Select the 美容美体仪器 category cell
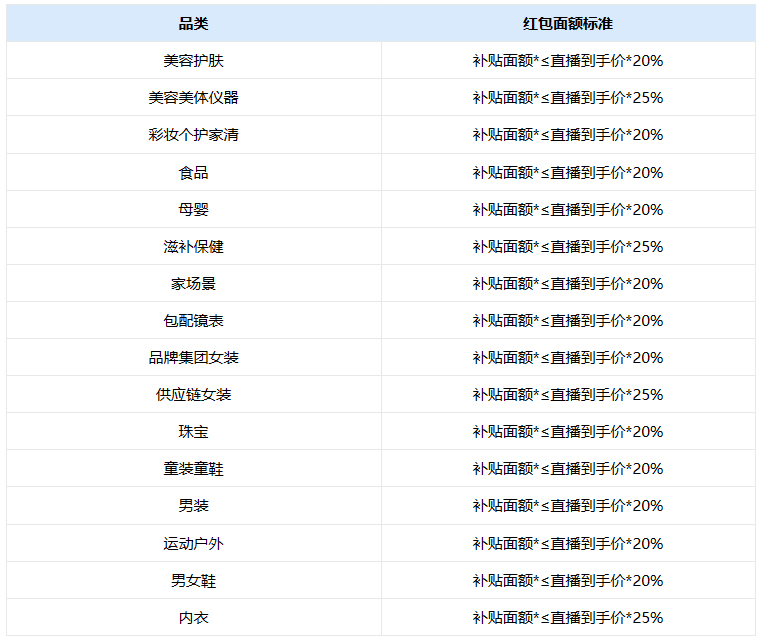This screenshot has width=763, height=642. (x=193, y=98)
